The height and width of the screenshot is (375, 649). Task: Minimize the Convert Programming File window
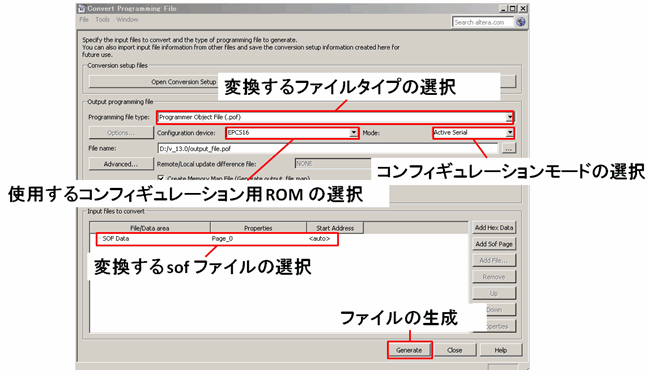click(x=504, y=8)
